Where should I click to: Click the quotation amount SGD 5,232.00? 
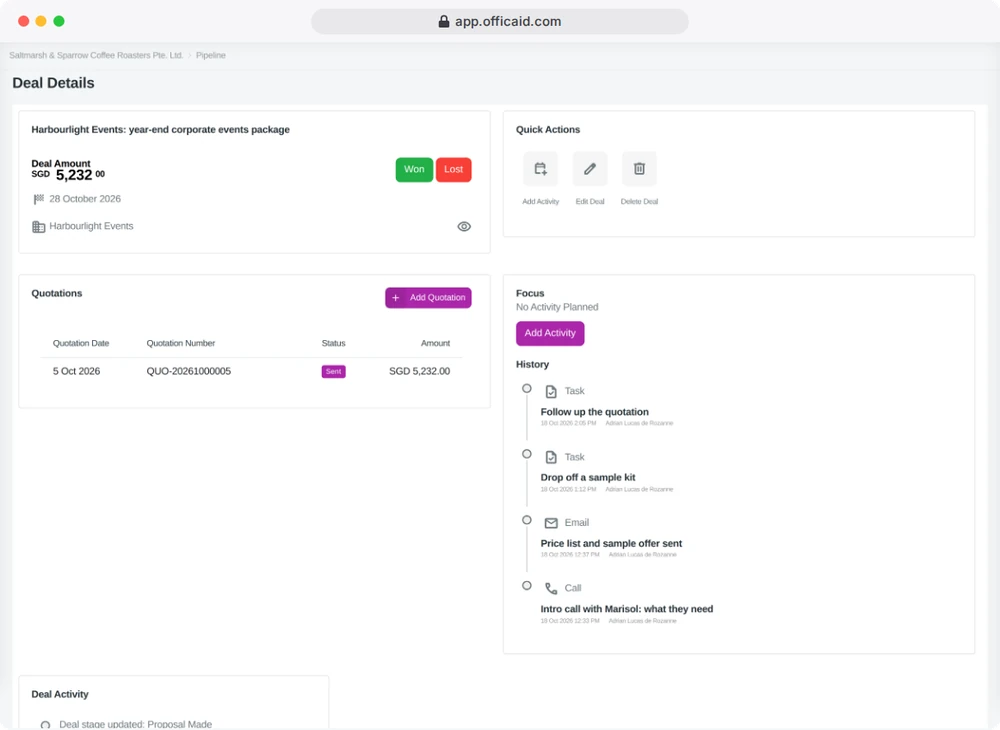tap(420, 371)
